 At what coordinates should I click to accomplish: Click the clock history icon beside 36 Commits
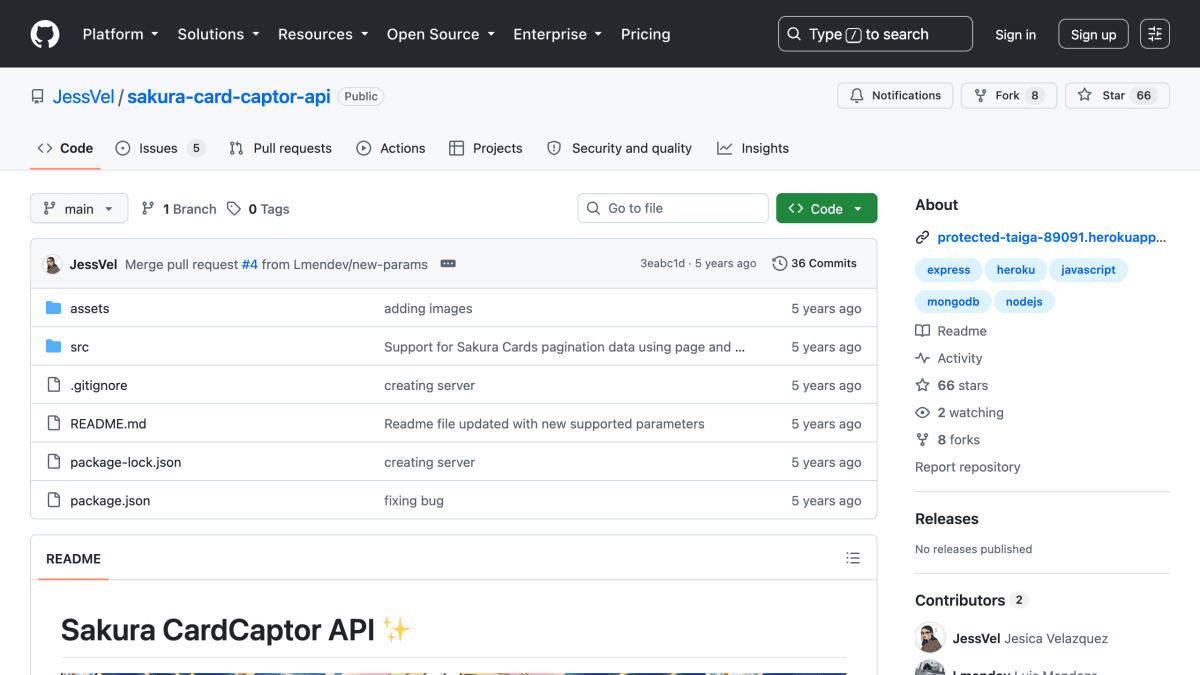pyautogui.click(x=780, y=264)
